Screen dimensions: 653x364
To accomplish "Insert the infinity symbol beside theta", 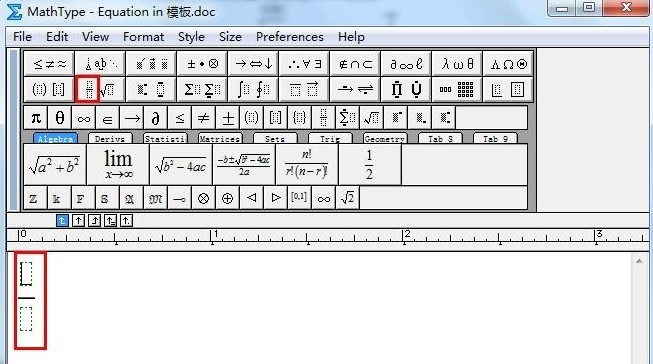I will 84,118.
